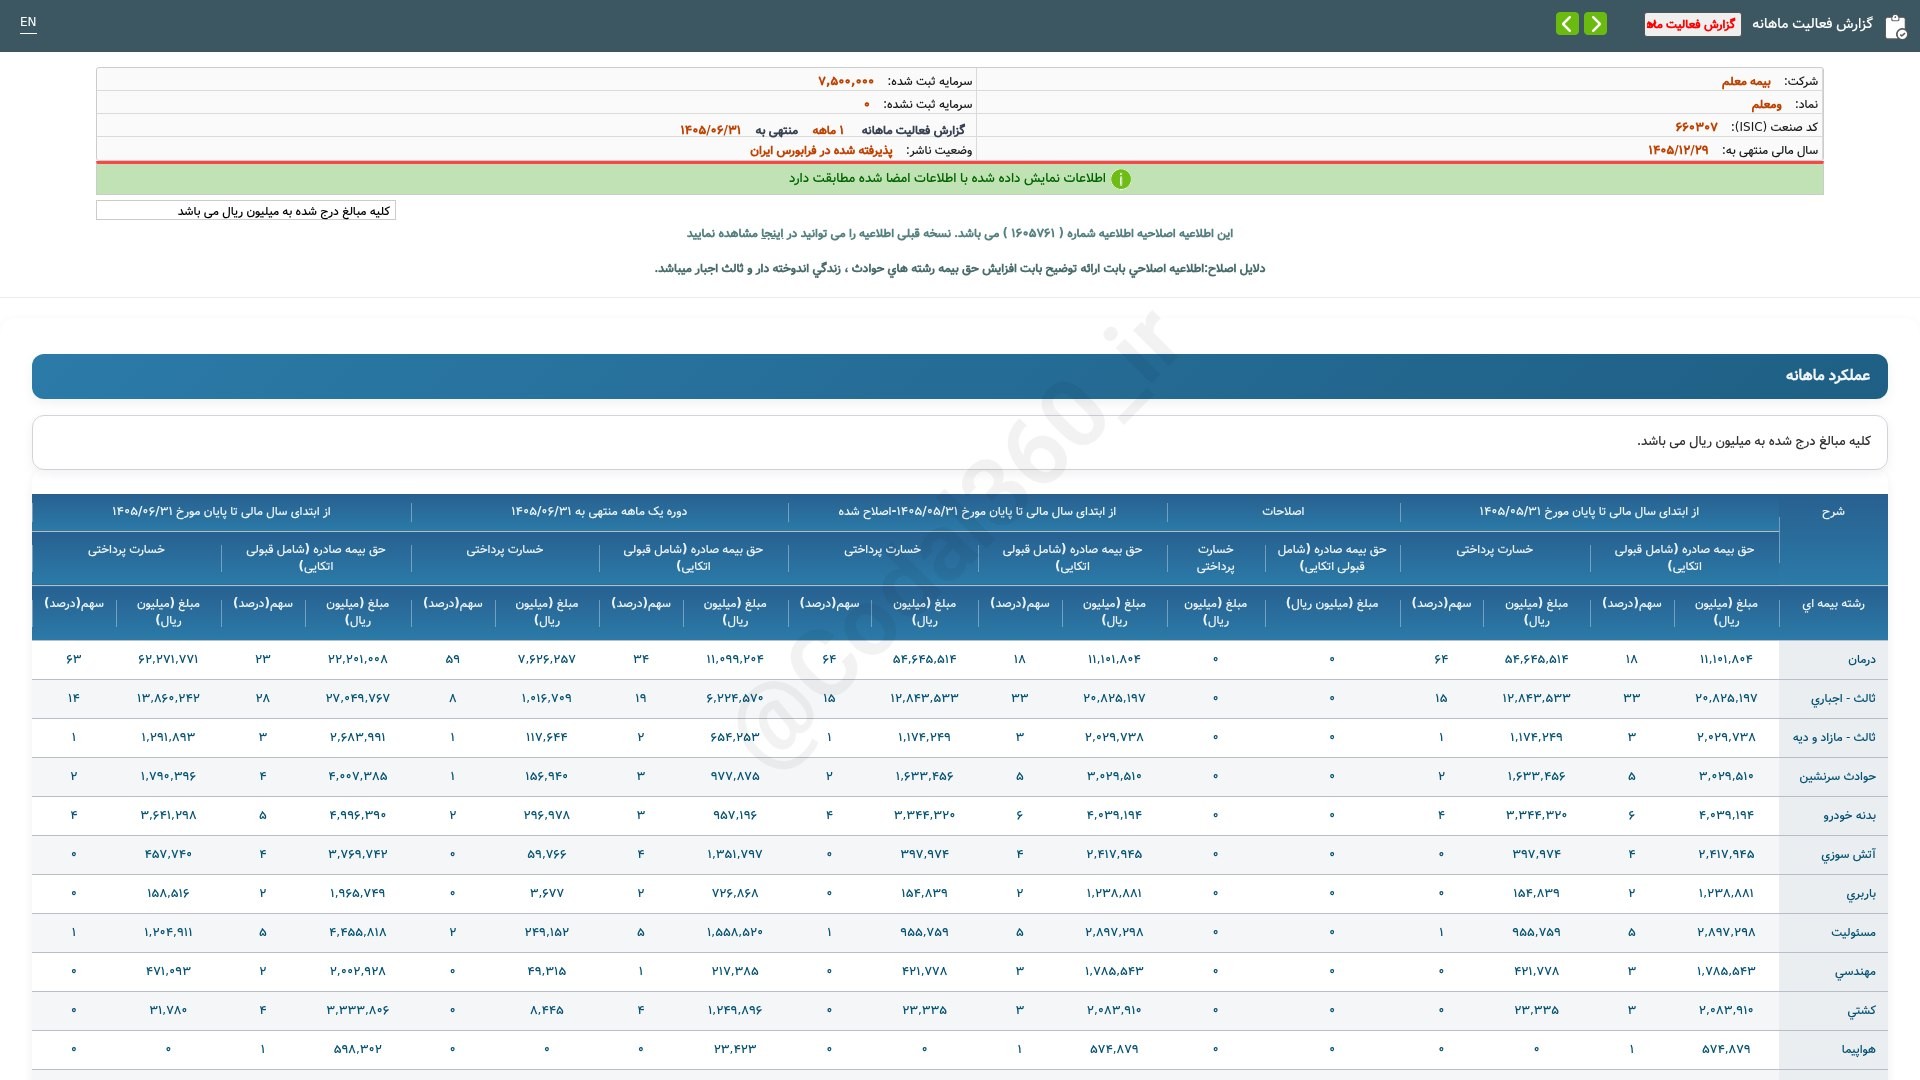The image size is (1920, 1080).
Task: Click the آتش سوزی row label
Action: 1848,855
